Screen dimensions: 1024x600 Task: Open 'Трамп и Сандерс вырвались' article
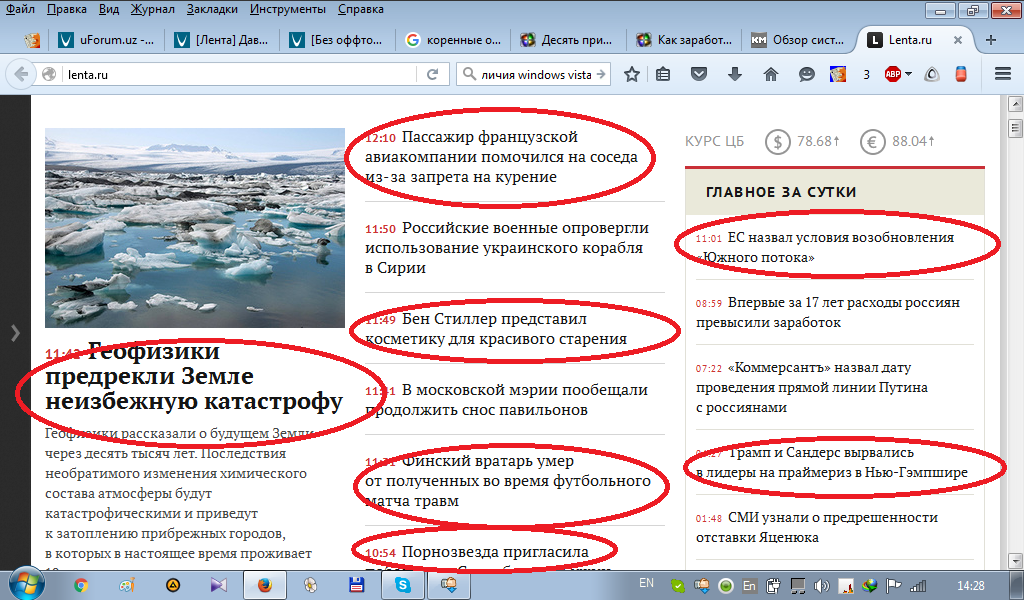point(831,462)
